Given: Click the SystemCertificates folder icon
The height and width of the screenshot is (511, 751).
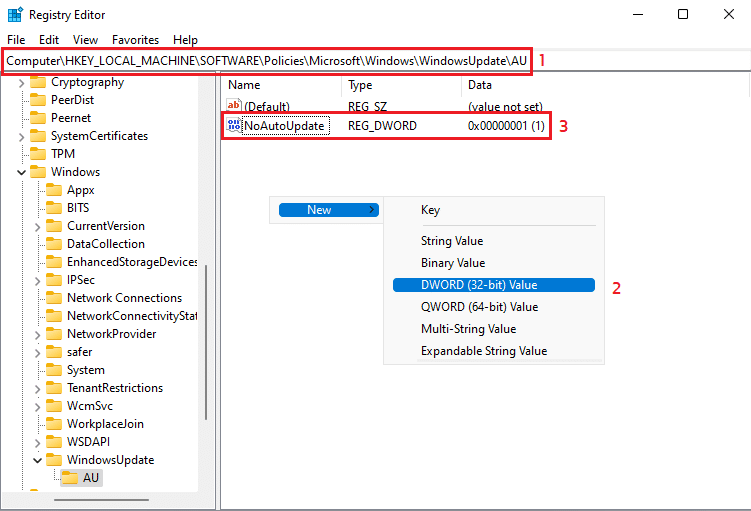Looking at the screenshot, I should click(x=38, y=136).
